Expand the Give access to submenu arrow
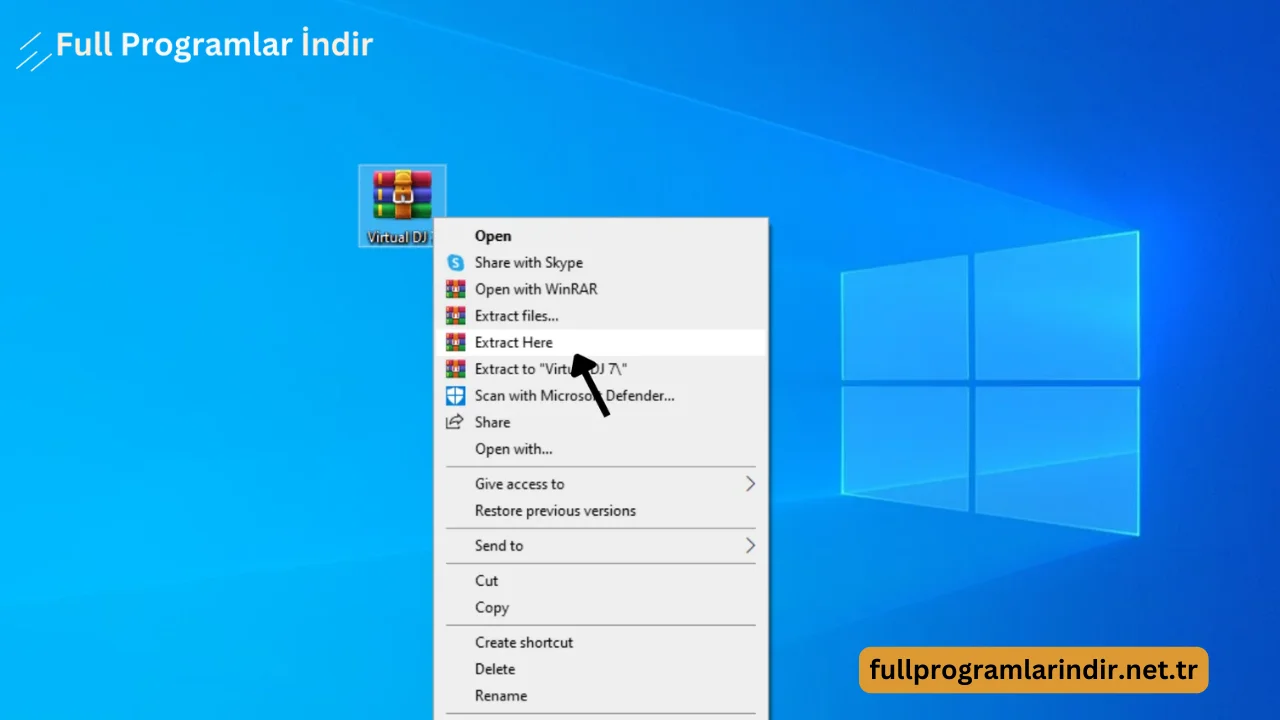Image resolution: width=1280 pixels, height=720 pixels. 750,484
